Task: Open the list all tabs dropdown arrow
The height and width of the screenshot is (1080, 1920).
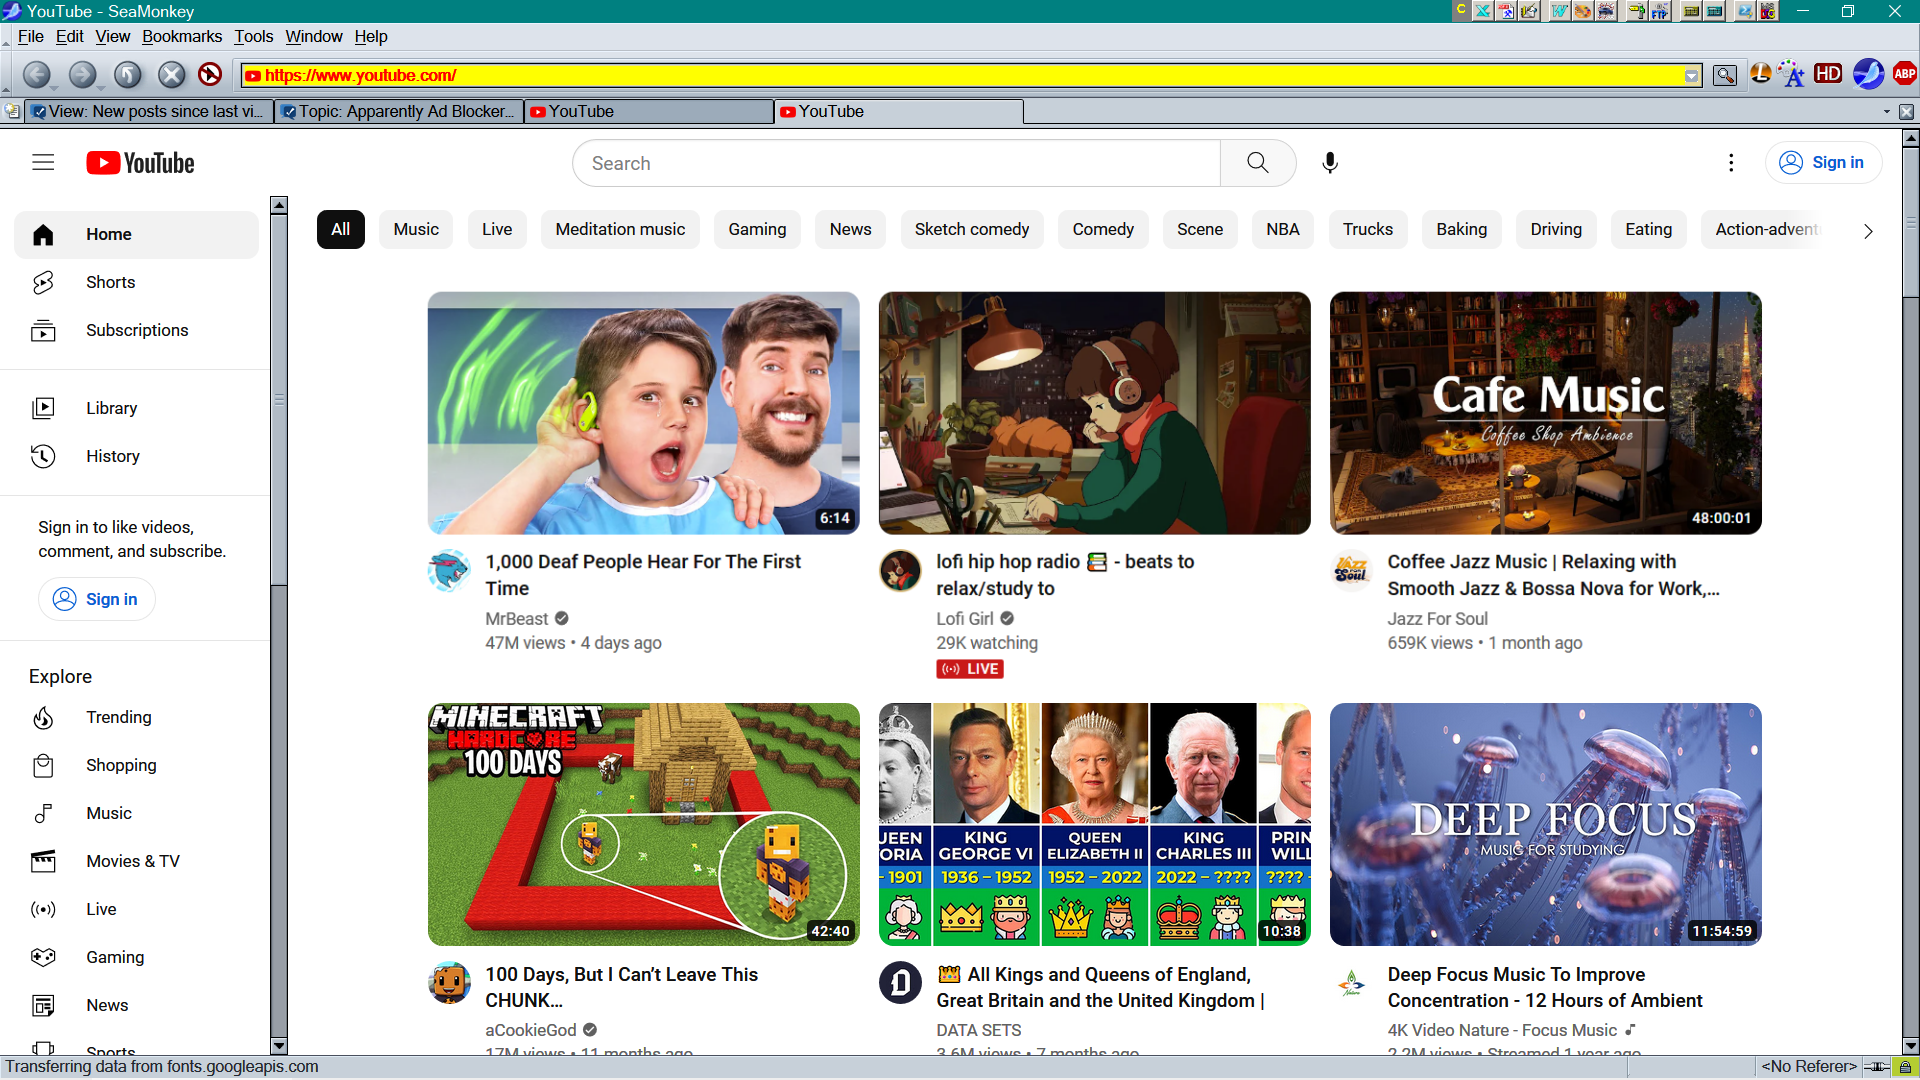Action: click(x=1887, y=112)
